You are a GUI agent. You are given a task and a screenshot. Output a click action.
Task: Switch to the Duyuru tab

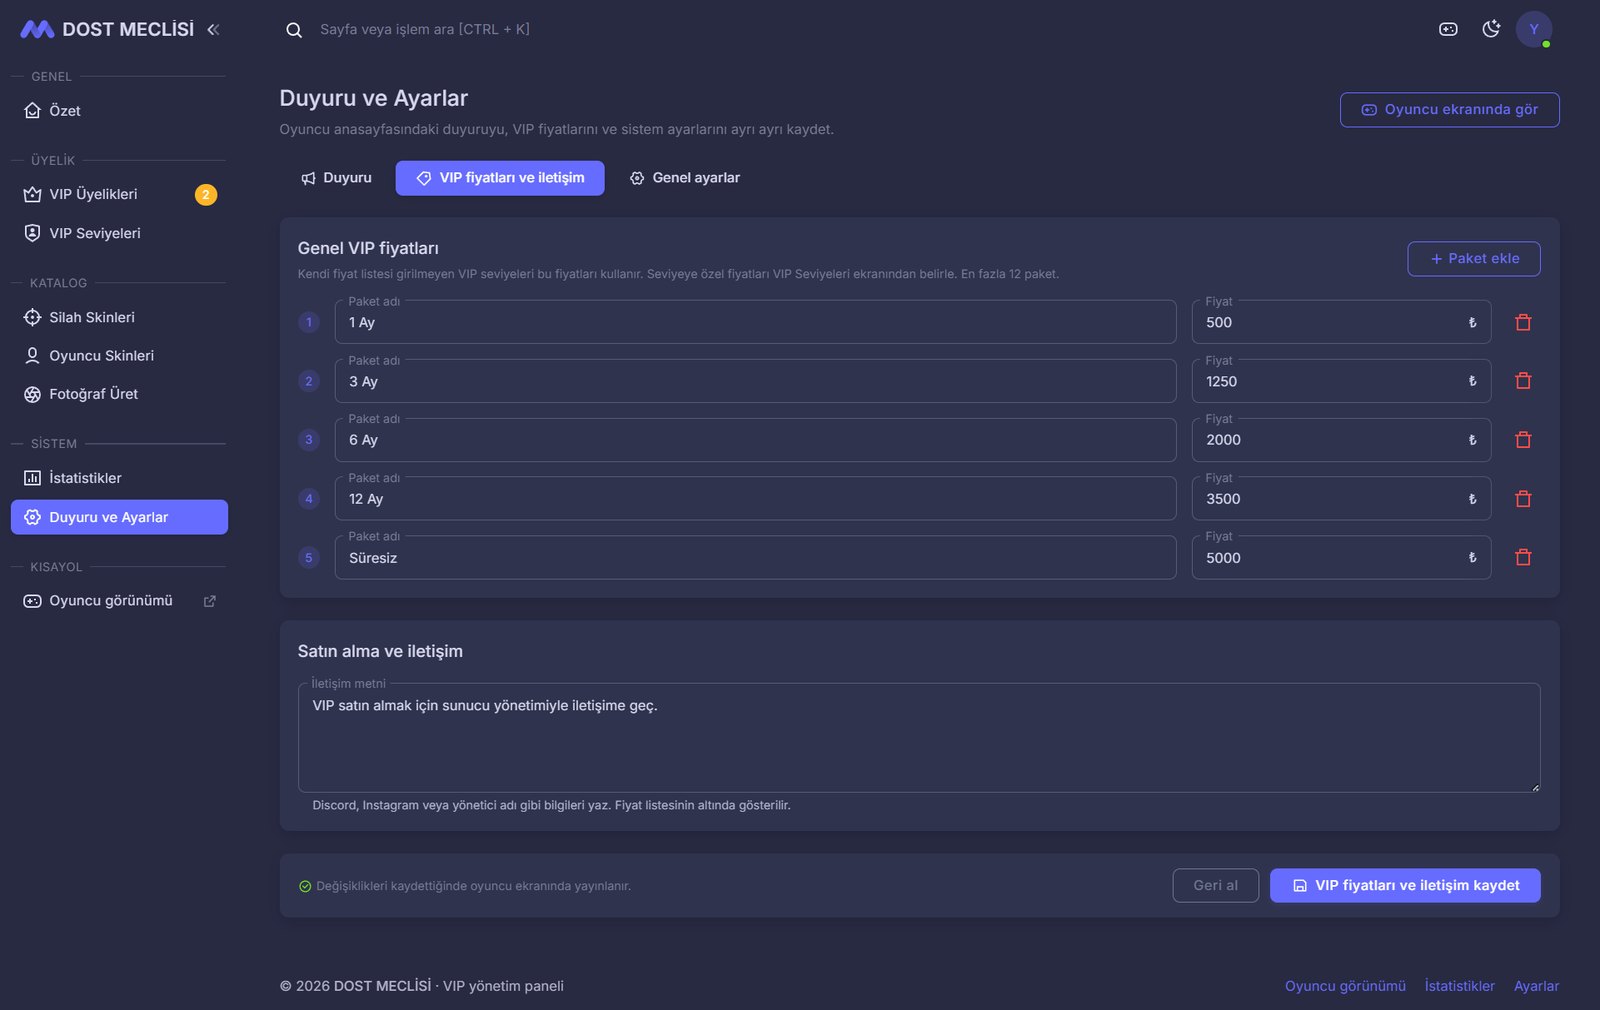click(x=336, y=178)
